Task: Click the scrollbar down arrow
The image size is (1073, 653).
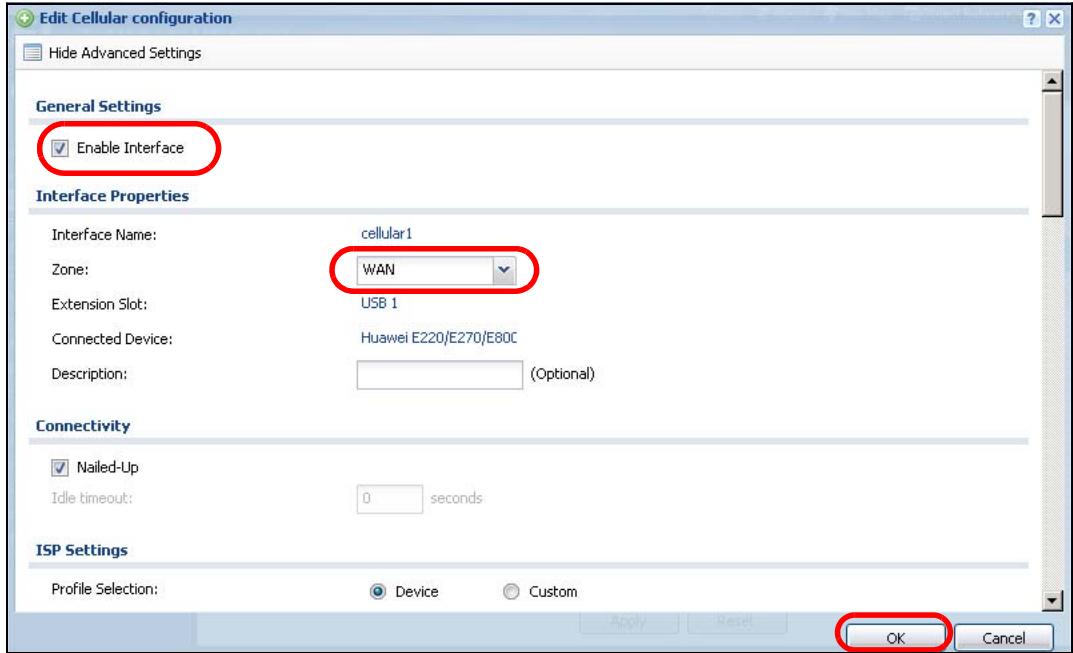Action: pos(1052,601)
